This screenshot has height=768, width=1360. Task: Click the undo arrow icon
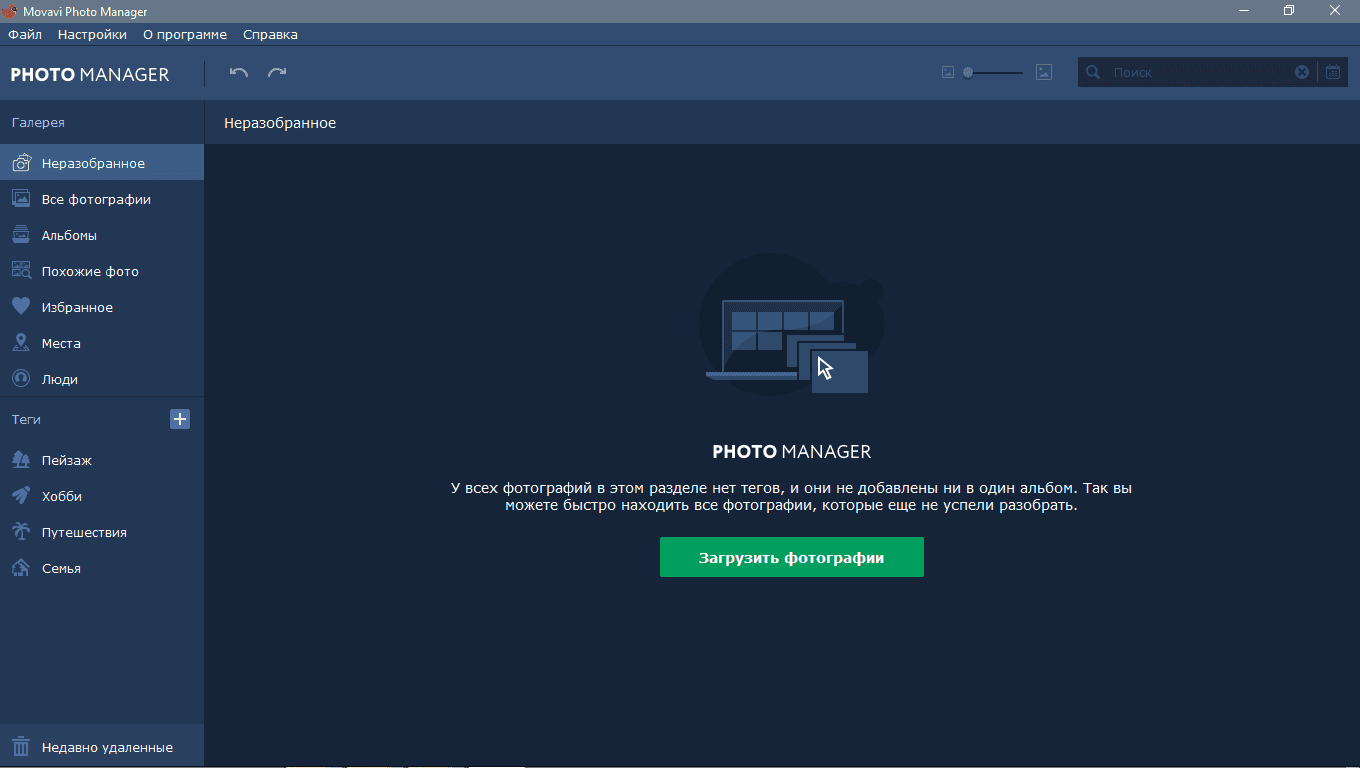click(238, 72)
